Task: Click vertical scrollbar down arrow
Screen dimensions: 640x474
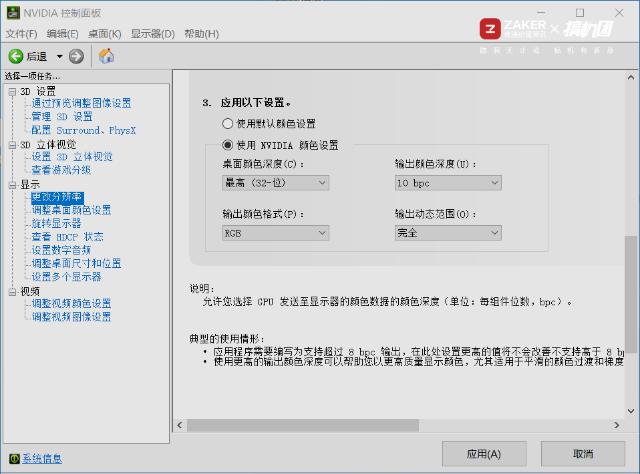Action: (x=631, y=411)
